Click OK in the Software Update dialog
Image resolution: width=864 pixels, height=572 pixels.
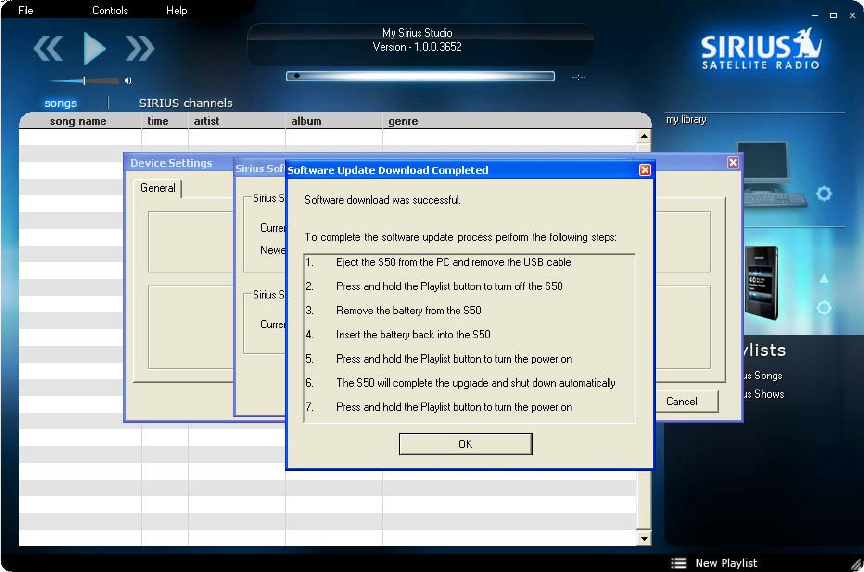(x=465, y=444)
